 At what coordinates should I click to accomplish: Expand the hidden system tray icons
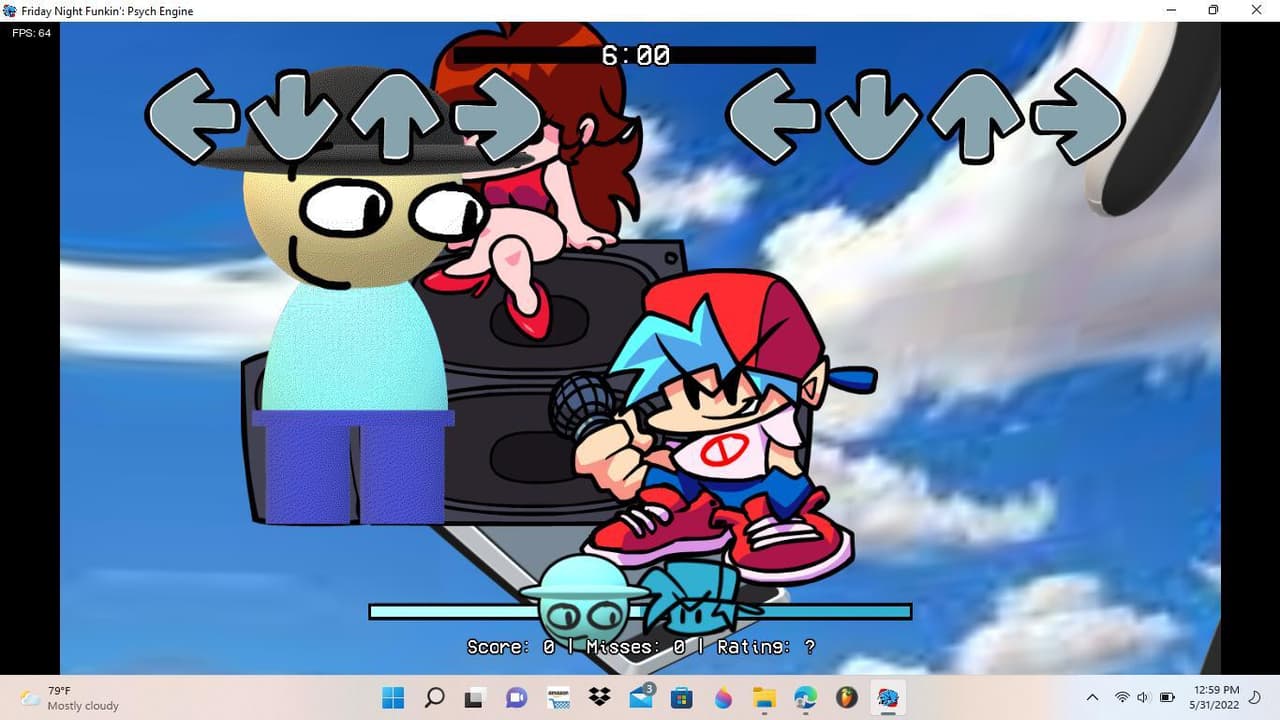click(1092, 697)
